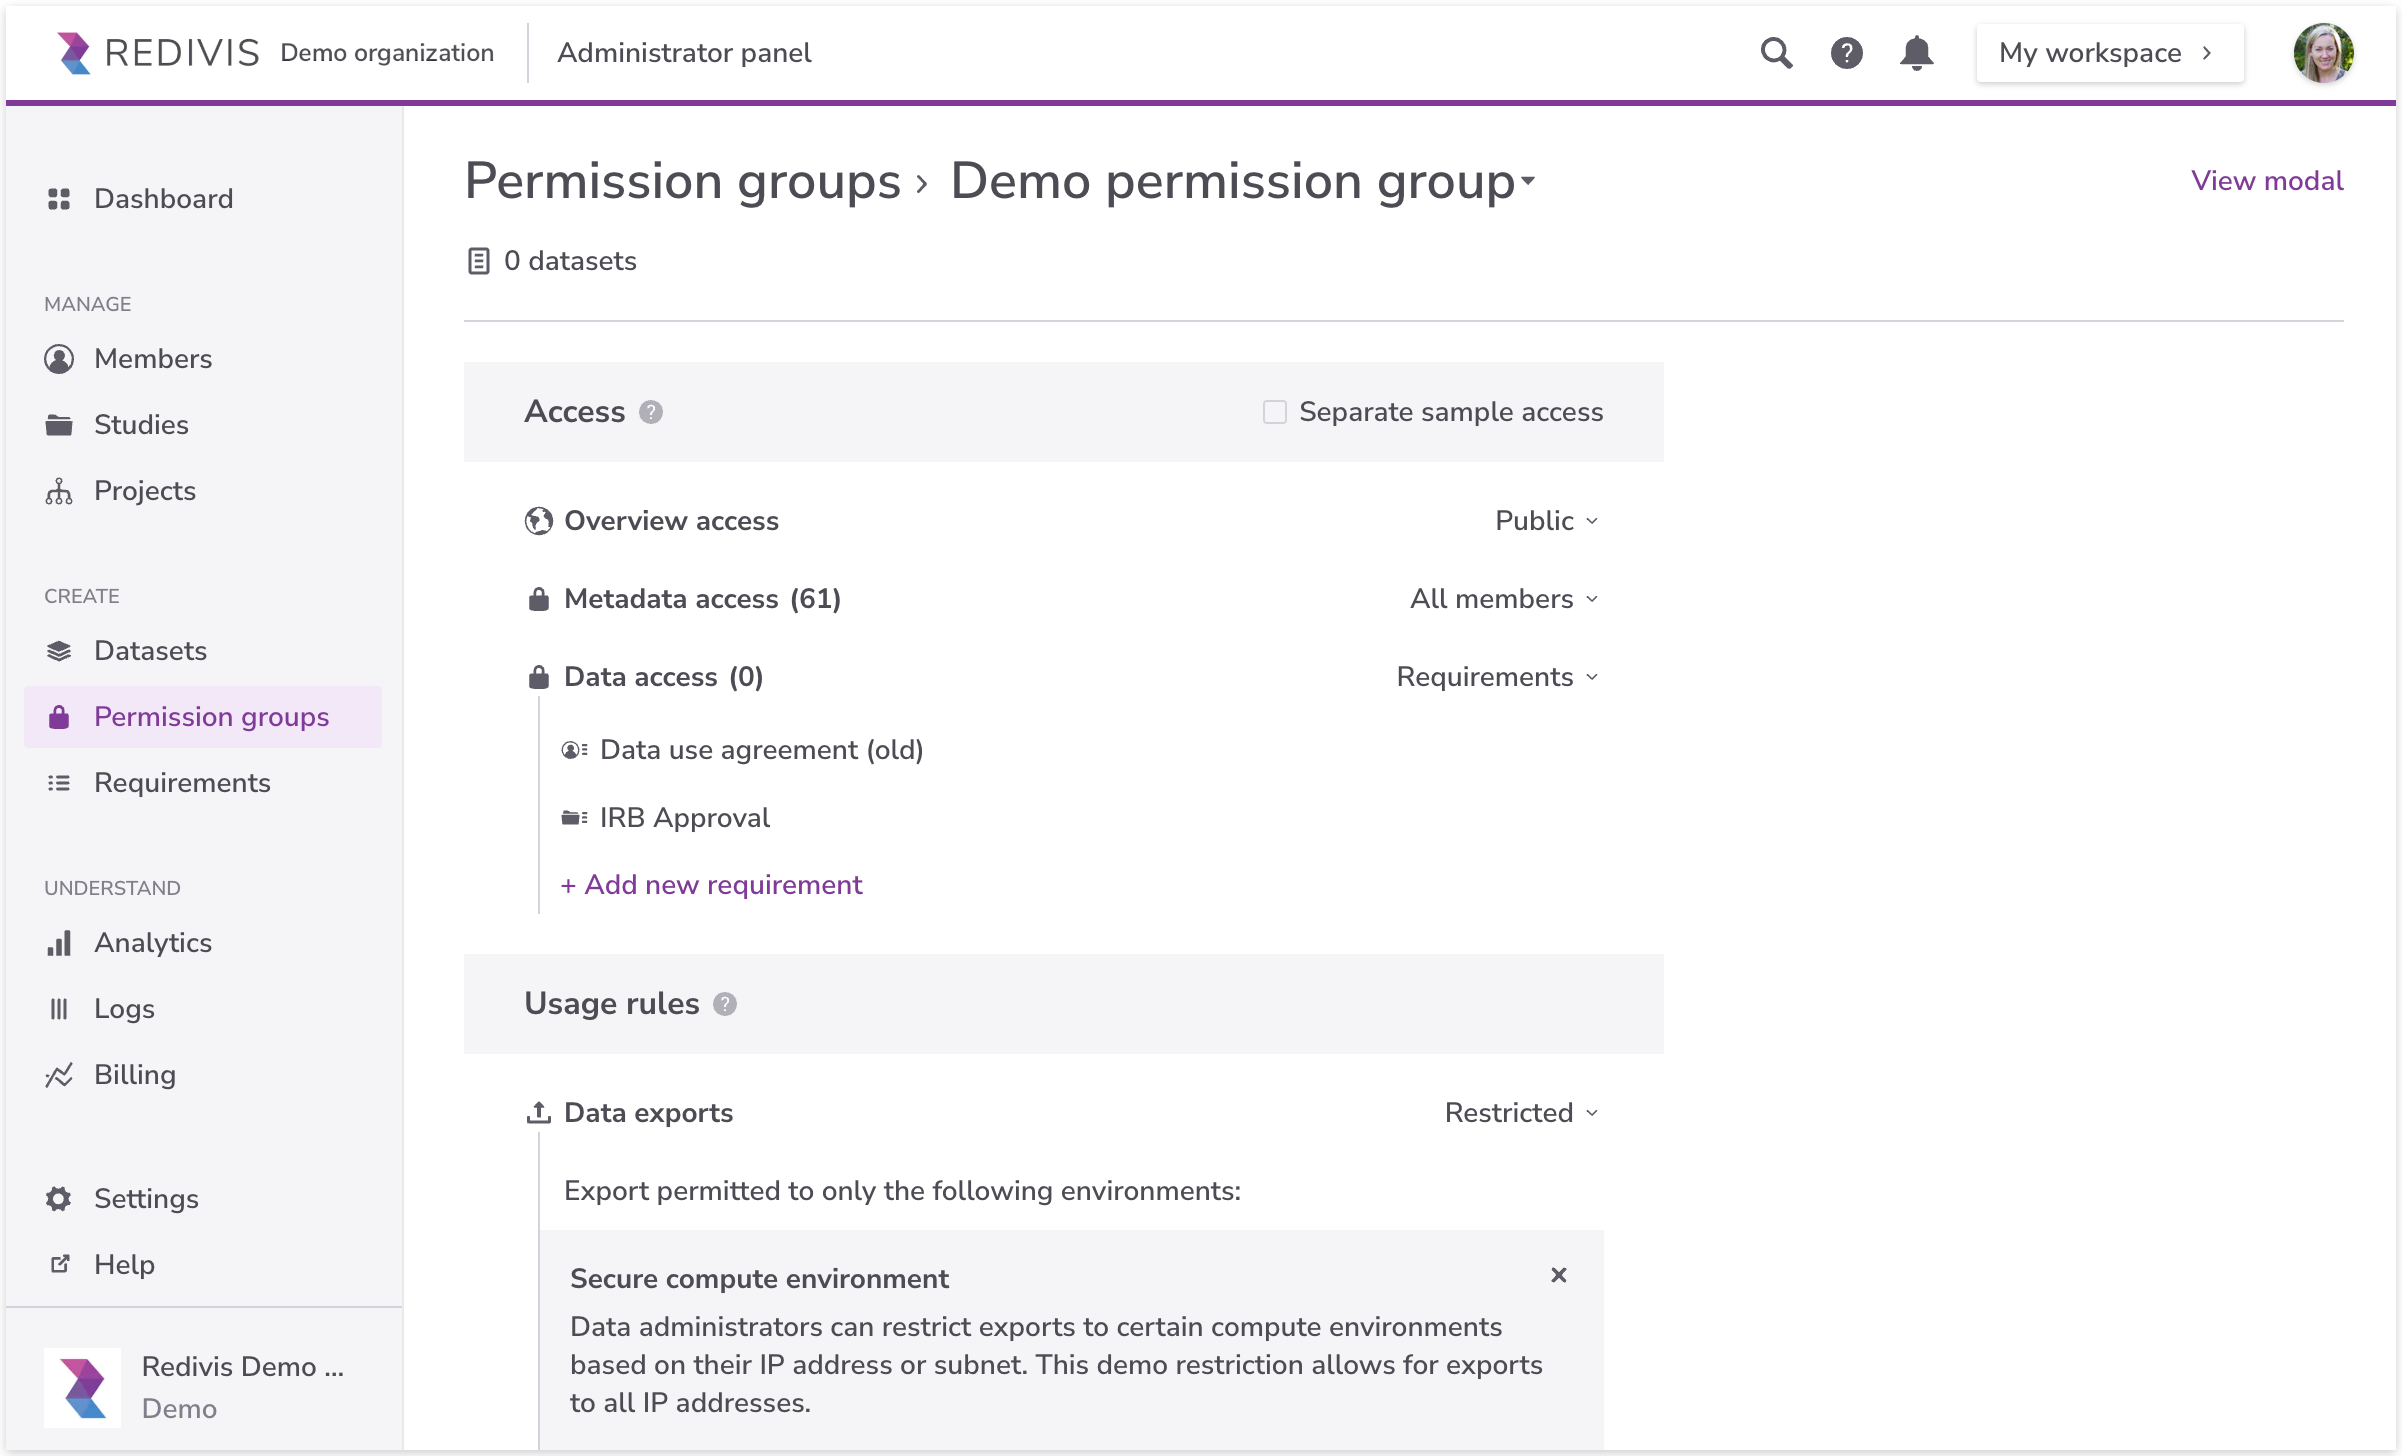Click Demo organization header link
2402x1456 pixels.
pos(387,53)
